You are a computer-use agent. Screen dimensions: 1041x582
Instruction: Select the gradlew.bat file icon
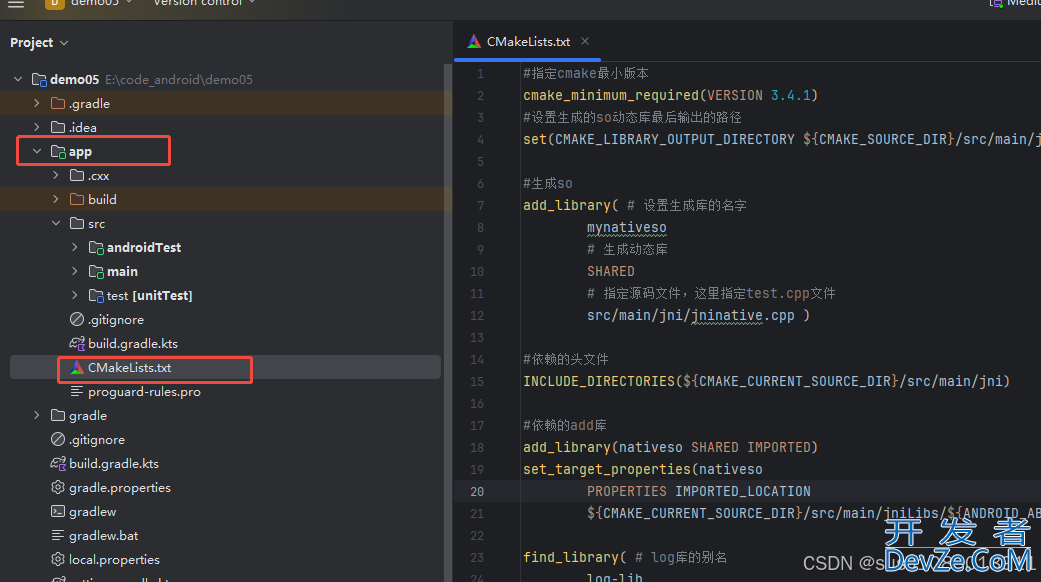[x=58, y=536]
